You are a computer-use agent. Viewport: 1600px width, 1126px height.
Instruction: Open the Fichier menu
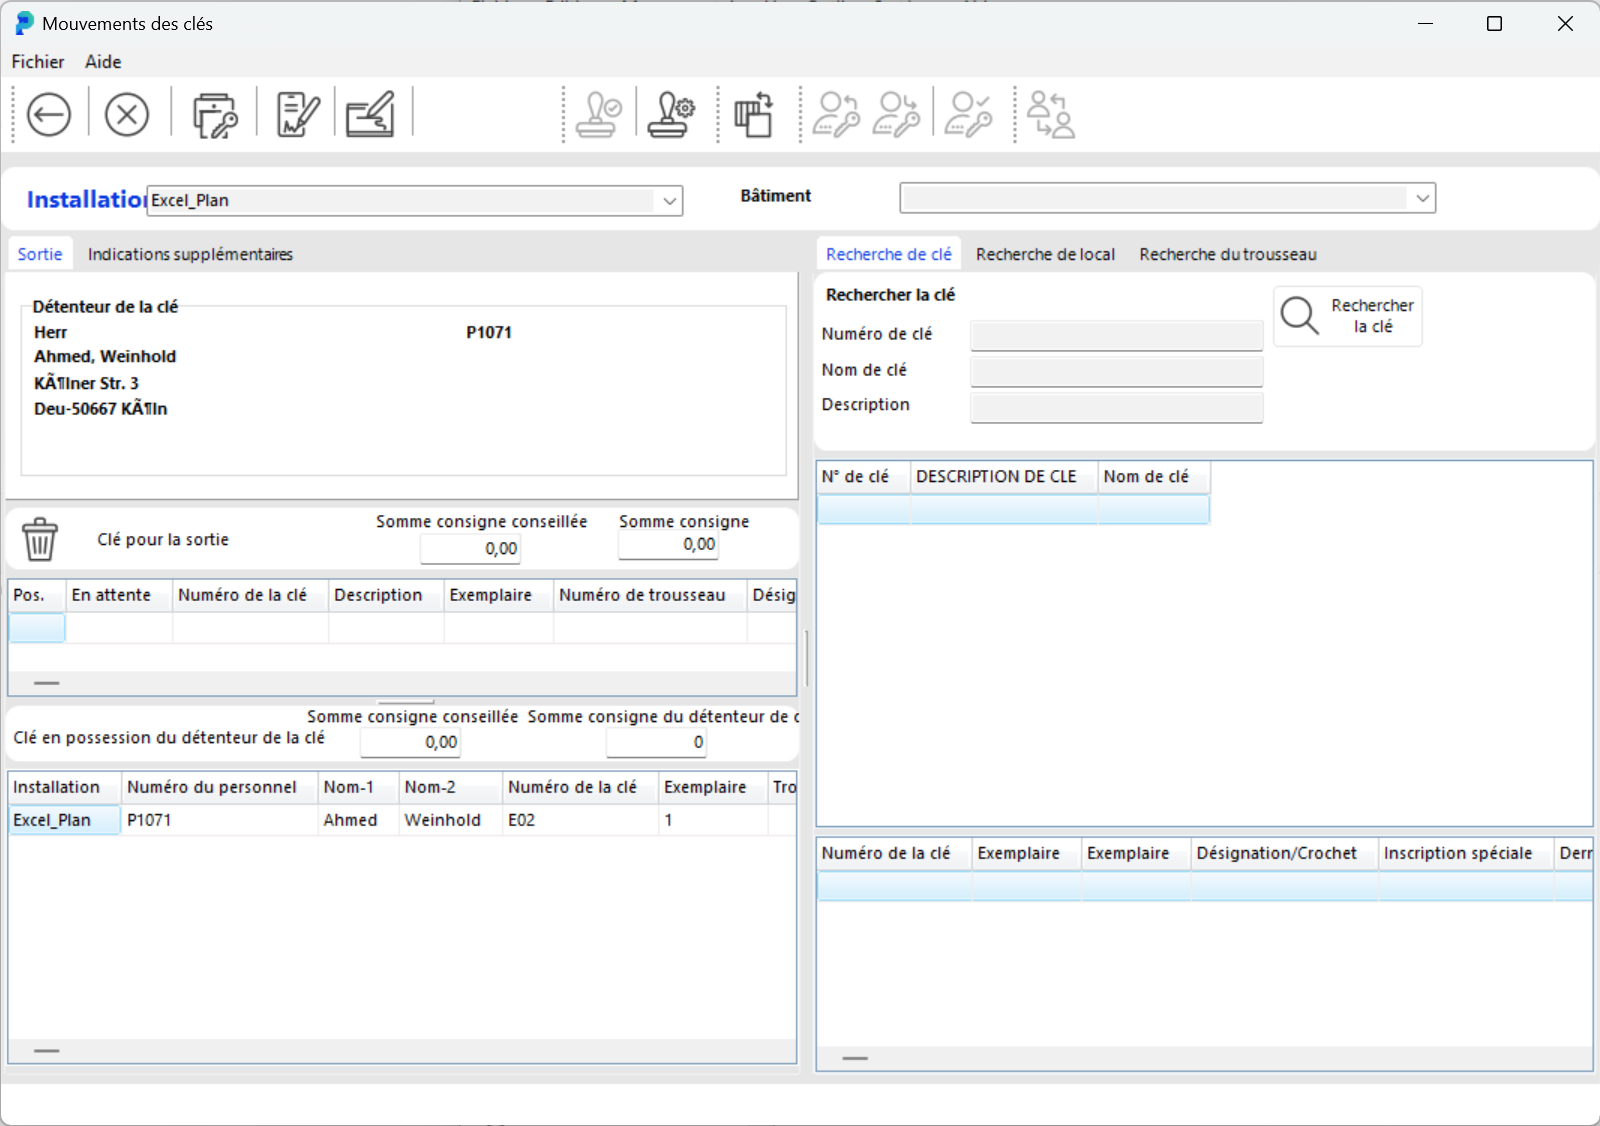(x=38, y=62)
